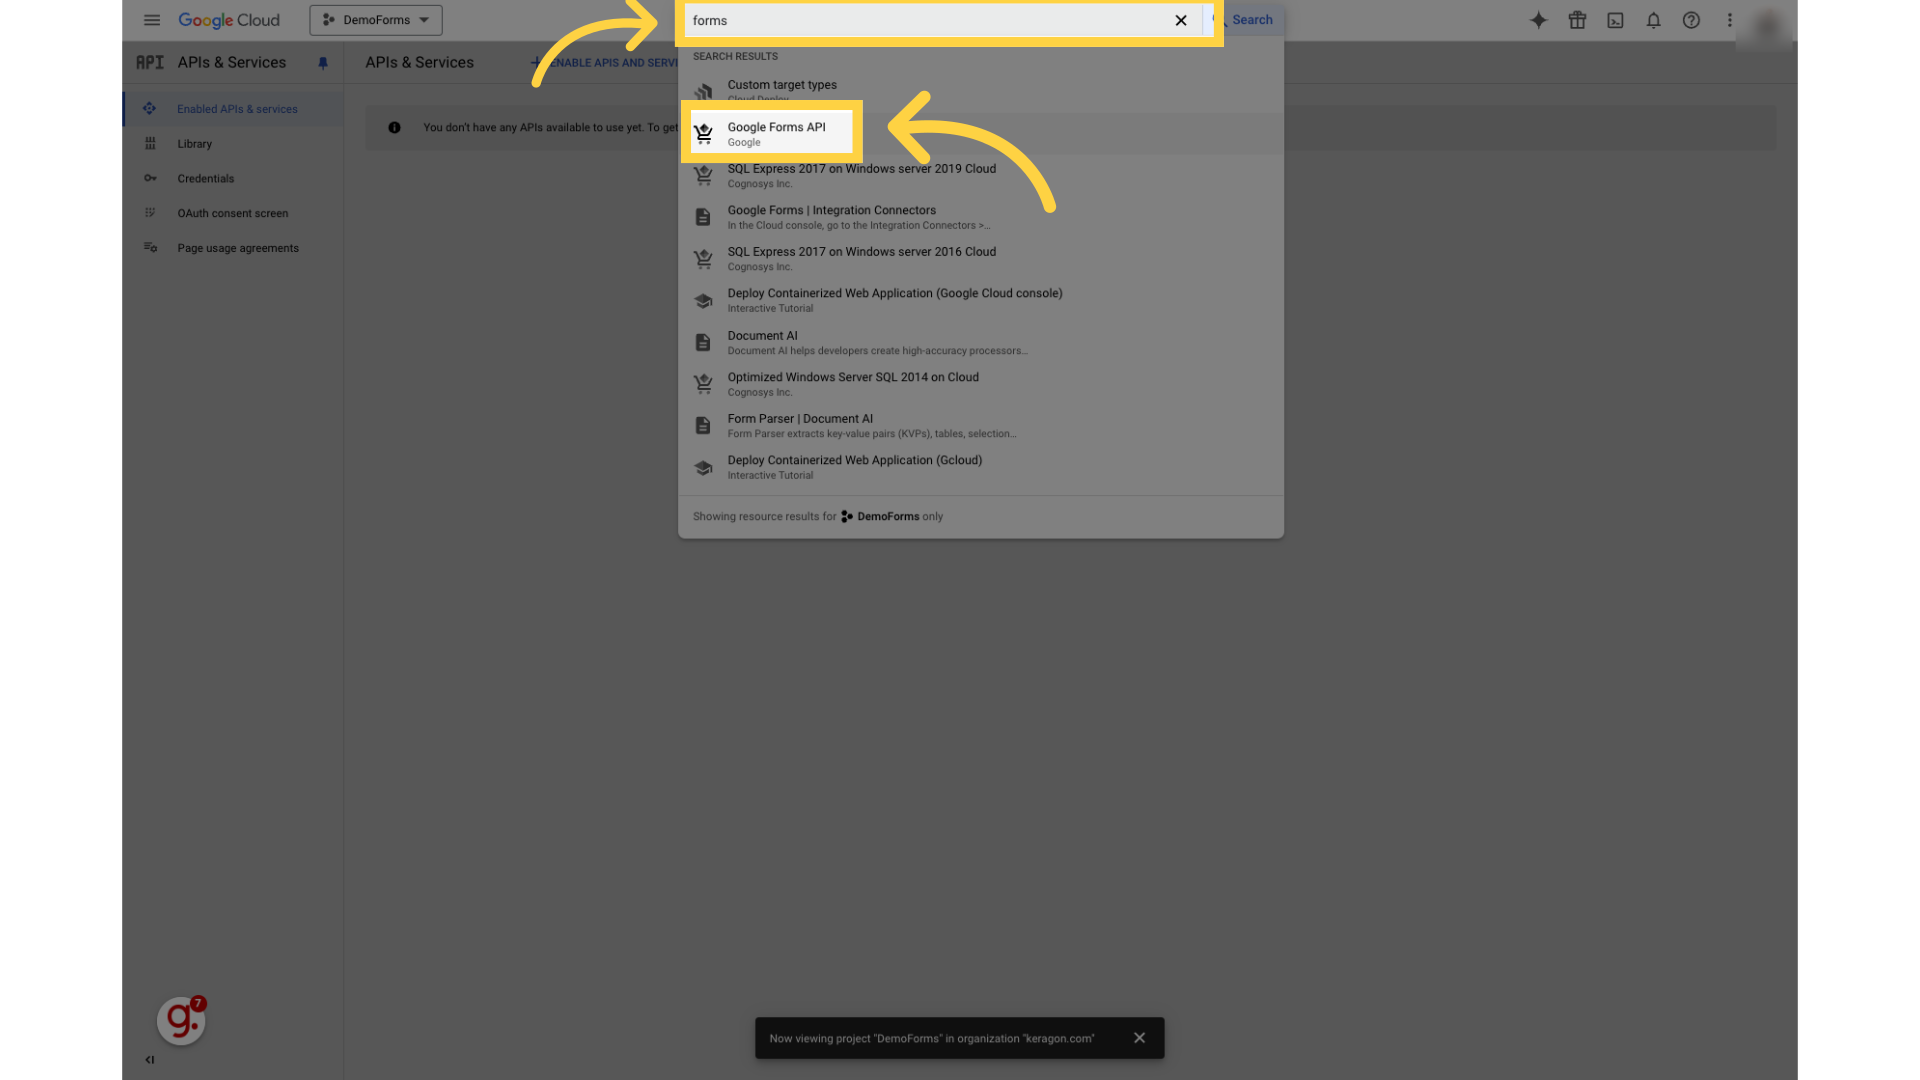This screenshot has width=1920, height=1080.
Task: Unpin APIs & Services pin icon
Action: click(x=323, y=63)
